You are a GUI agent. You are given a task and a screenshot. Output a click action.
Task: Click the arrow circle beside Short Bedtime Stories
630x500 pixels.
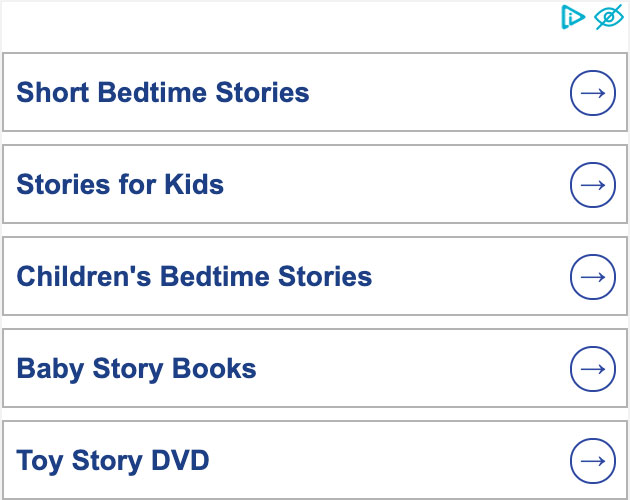coord(593,93)
